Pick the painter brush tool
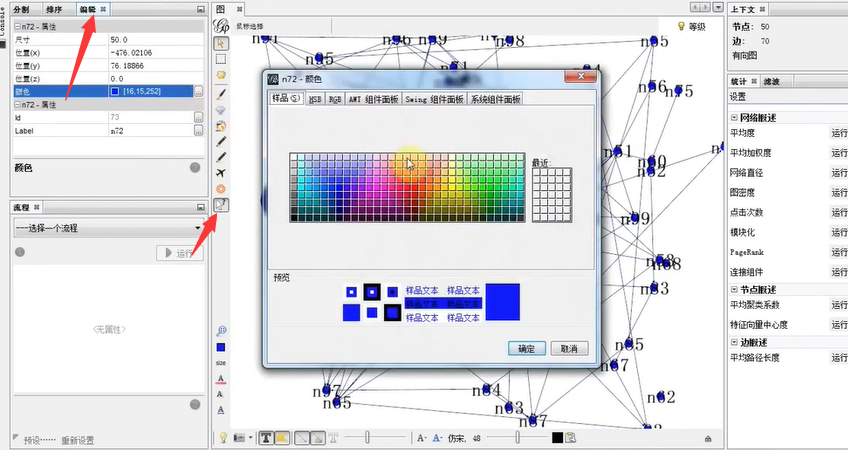Viewport: 848px width, 450px height. (x=221, y=95)
